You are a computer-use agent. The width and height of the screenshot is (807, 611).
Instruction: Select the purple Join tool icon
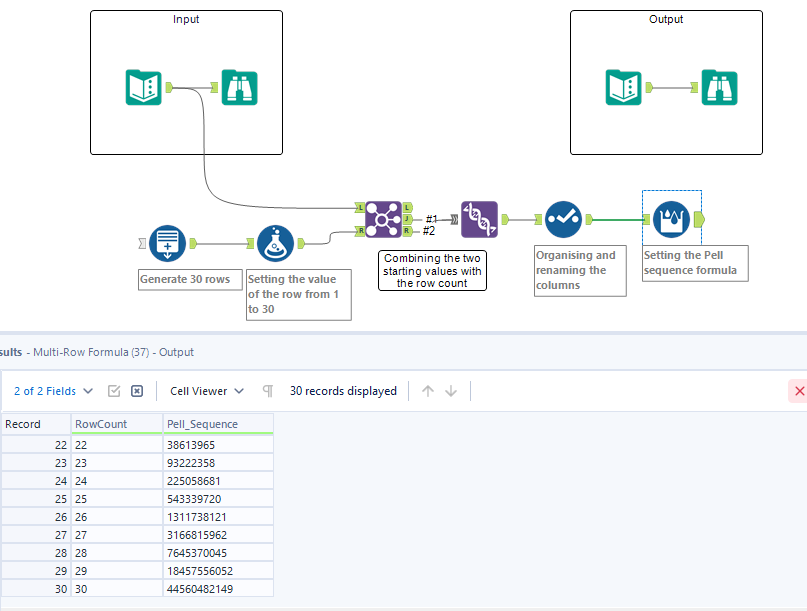(383, 220)
